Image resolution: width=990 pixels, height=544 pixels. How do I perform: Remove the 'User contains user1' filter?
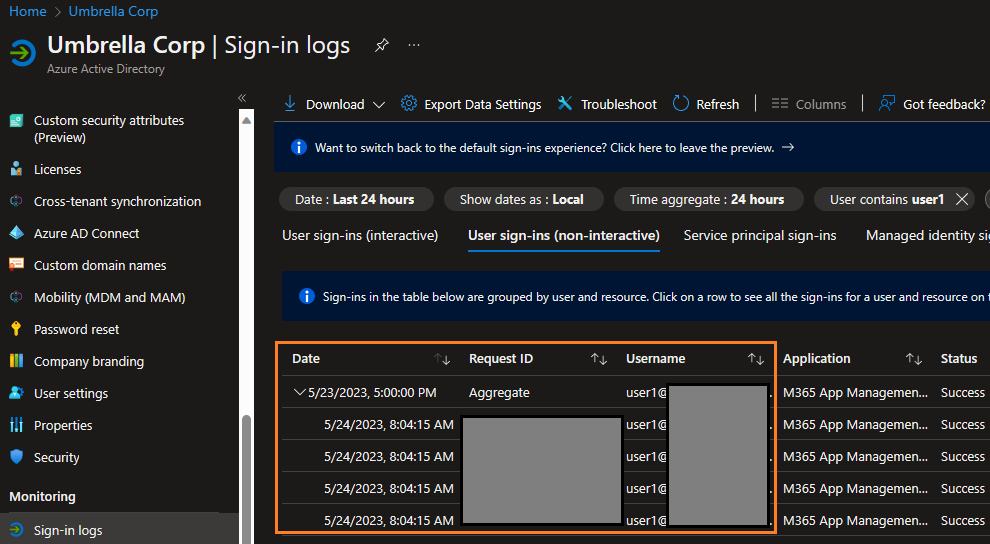pyautogui.click(x=962, y=199)
